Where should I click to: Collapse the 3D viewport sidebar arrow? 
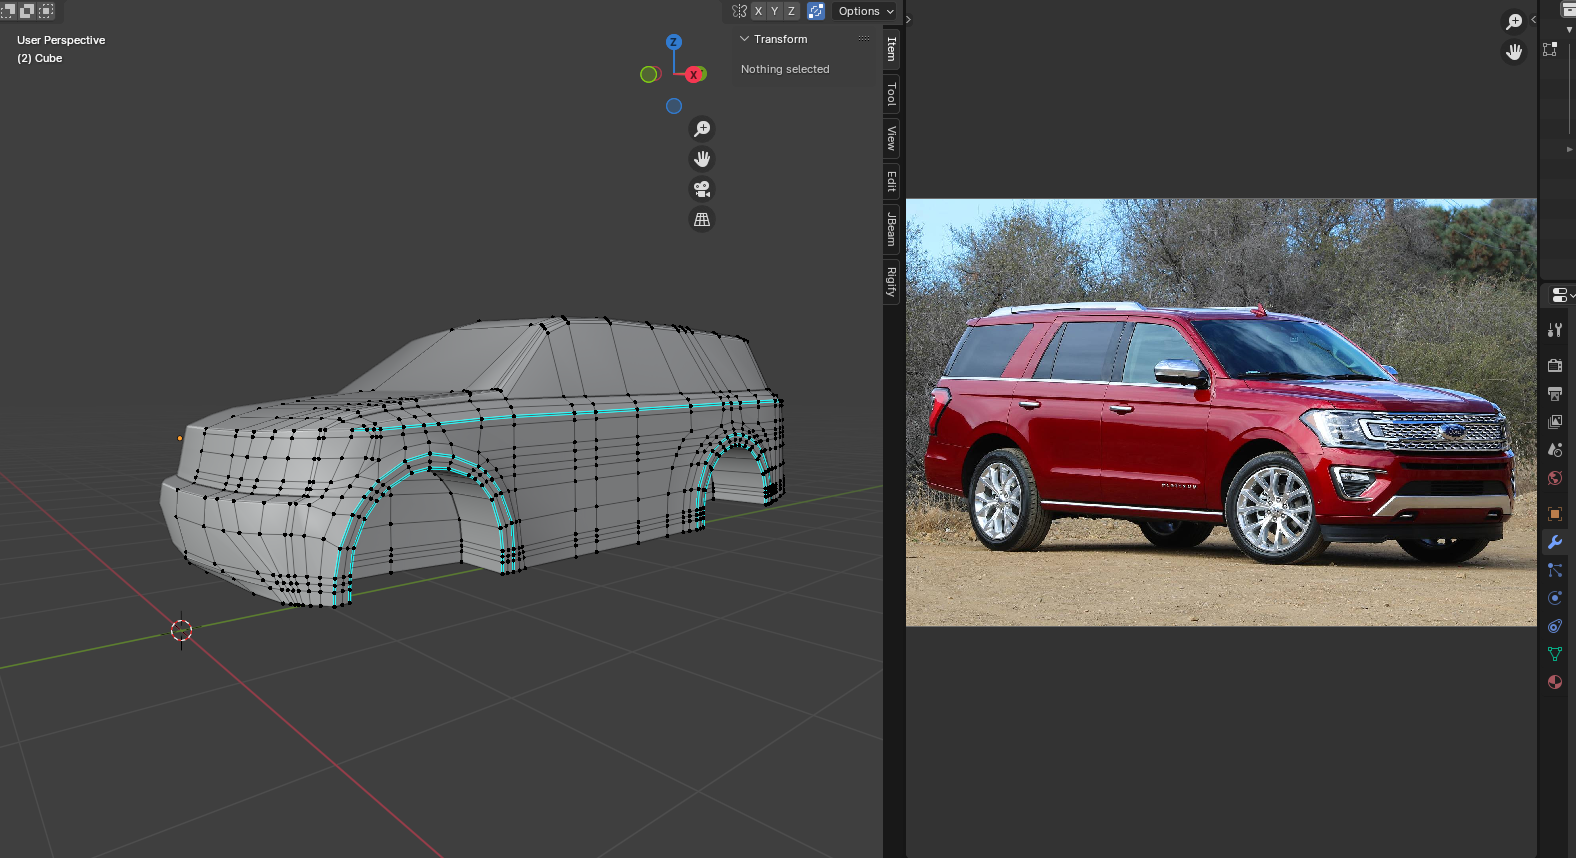pyautogui.click(x=908, y=19)
